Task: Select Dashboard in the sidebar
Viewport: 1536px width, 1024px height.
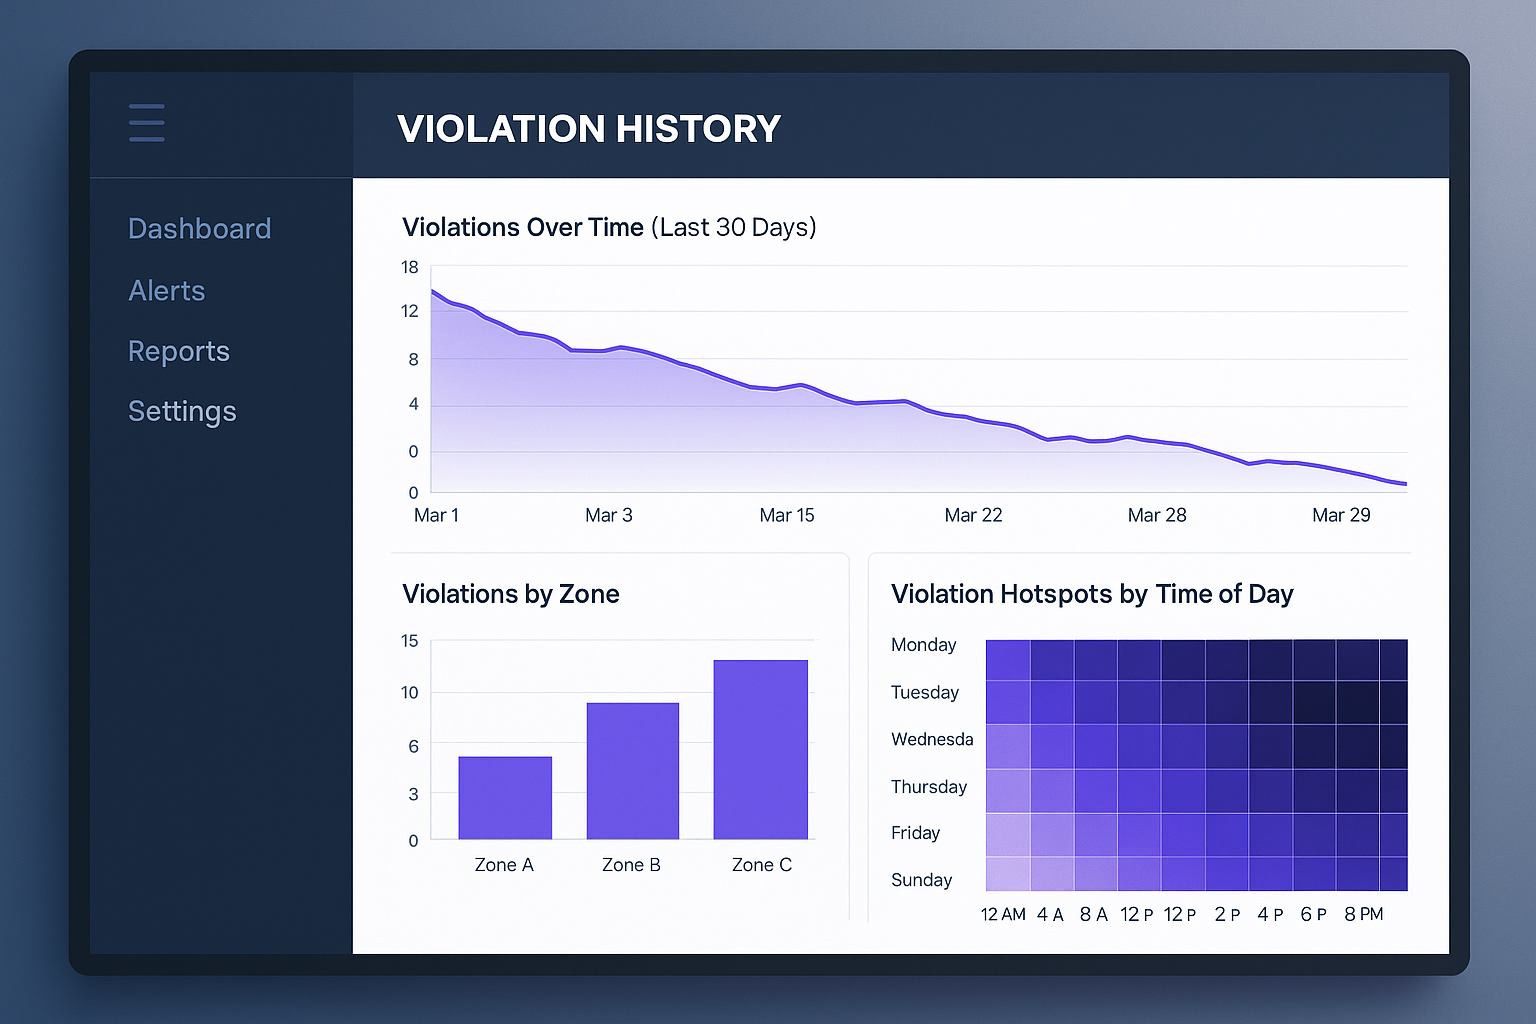Action: point(199,228)
